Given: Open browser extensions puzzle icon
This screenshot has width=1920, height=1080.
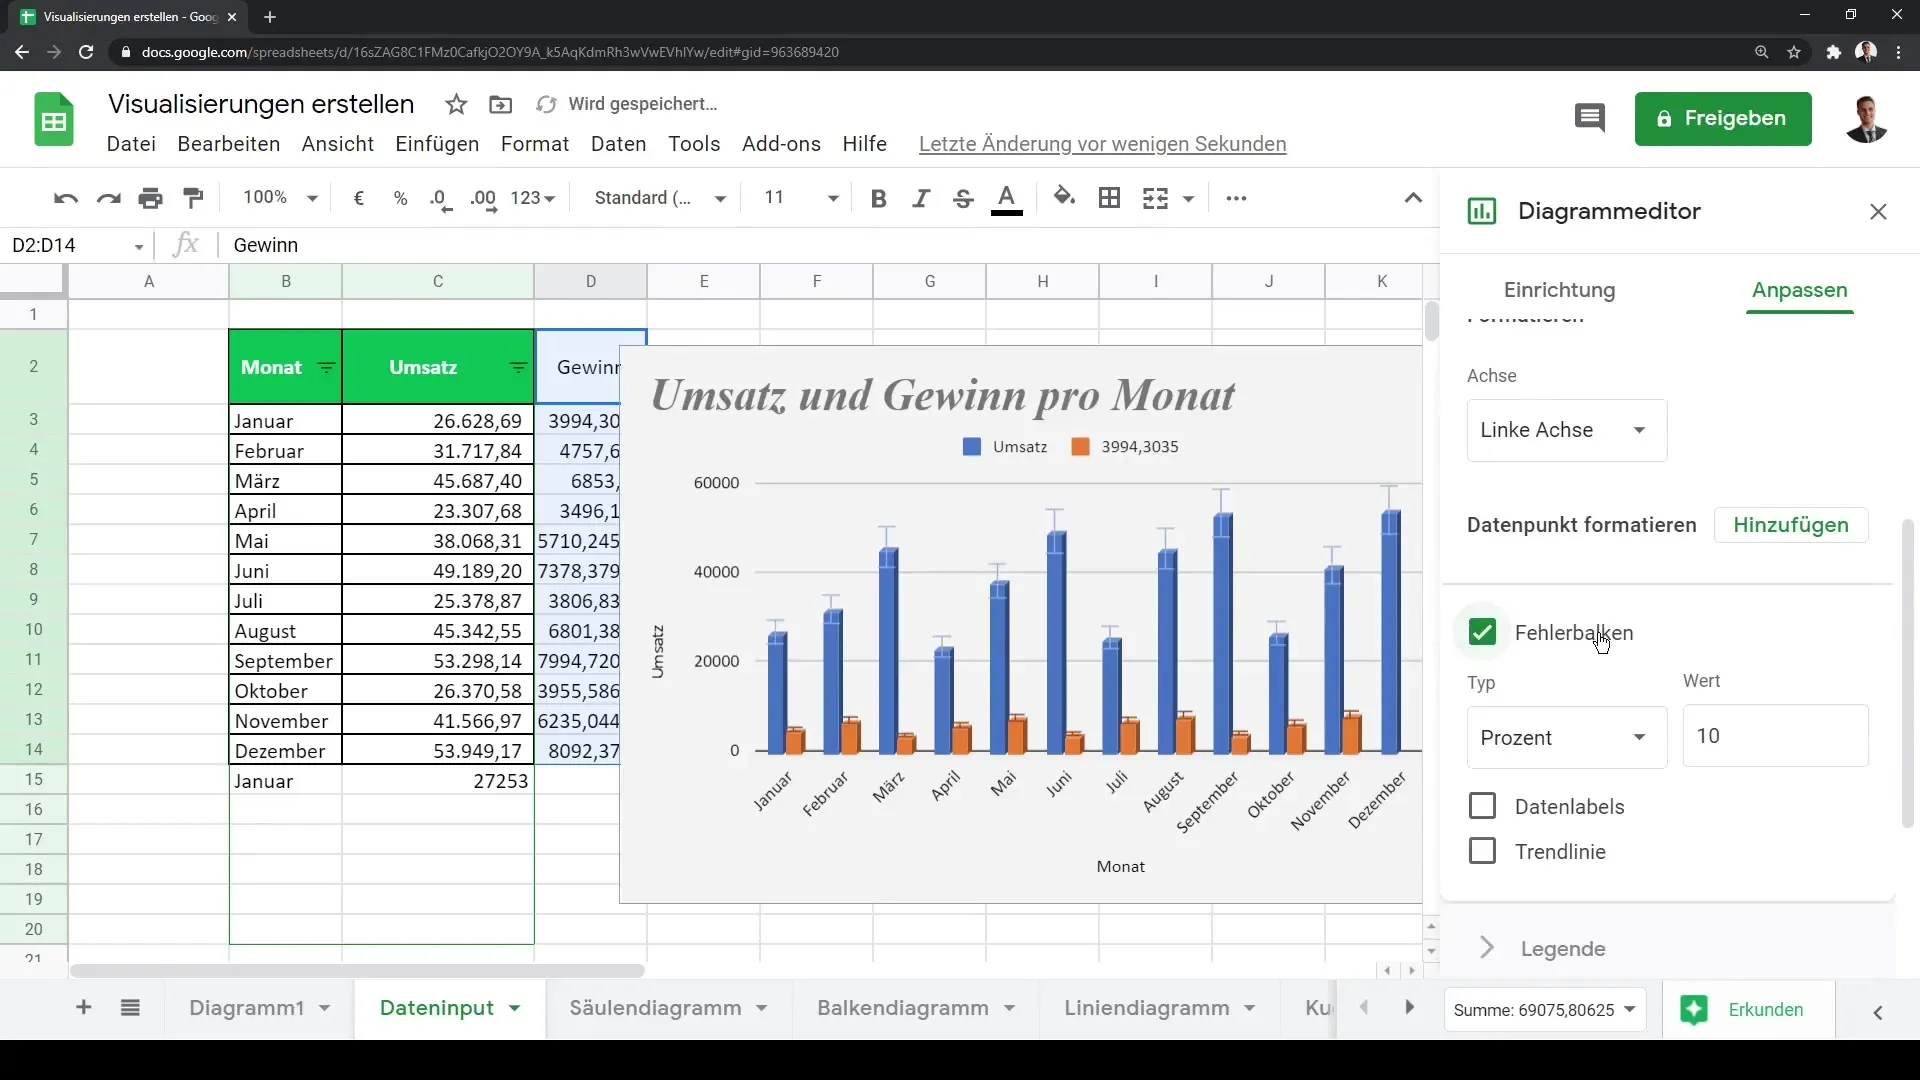Looking at the screenshot, I should [1833, 52].
